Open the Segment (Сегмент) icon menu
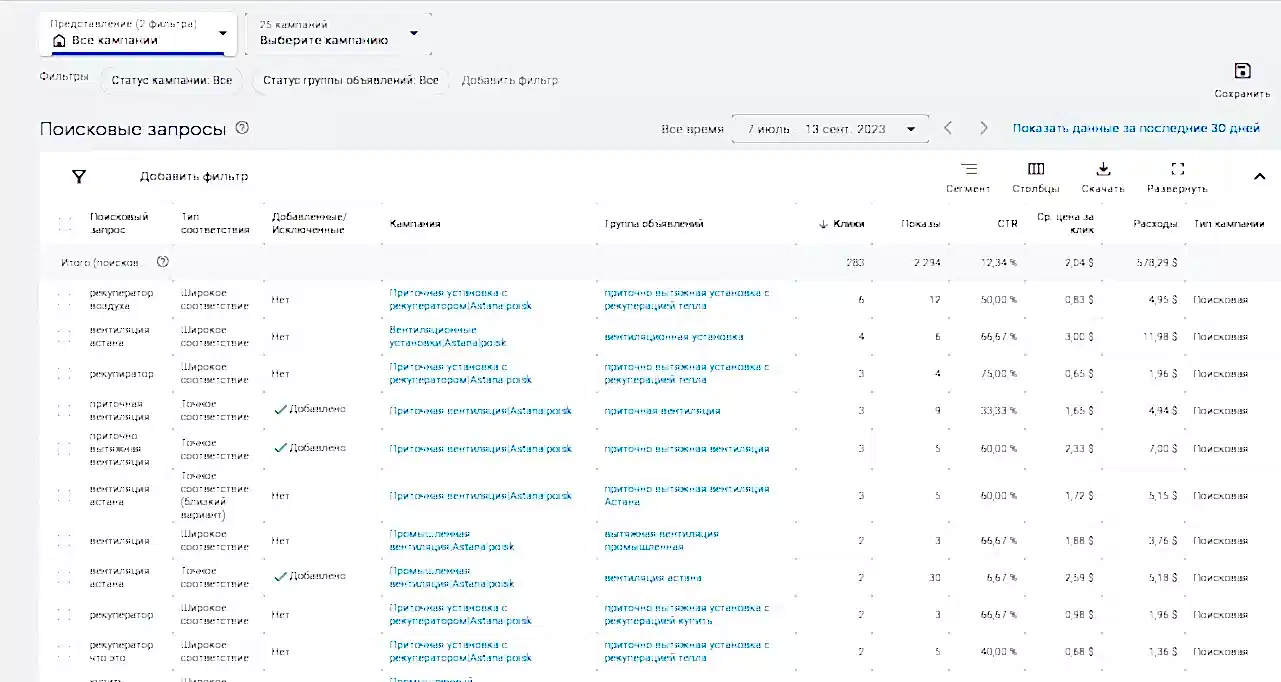Screen dimensions: 1281x682 coord(968,170)
